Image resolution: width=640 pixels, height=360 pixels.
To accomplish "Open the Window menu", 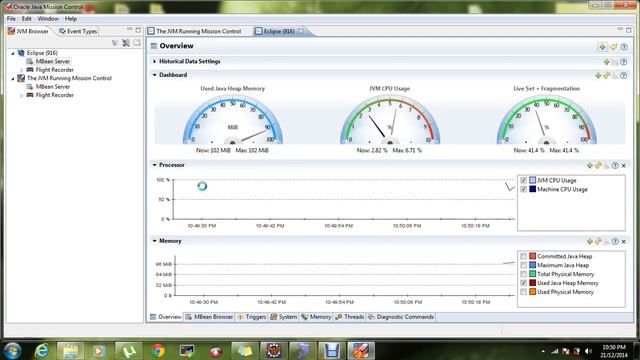I will pos(48,19).
